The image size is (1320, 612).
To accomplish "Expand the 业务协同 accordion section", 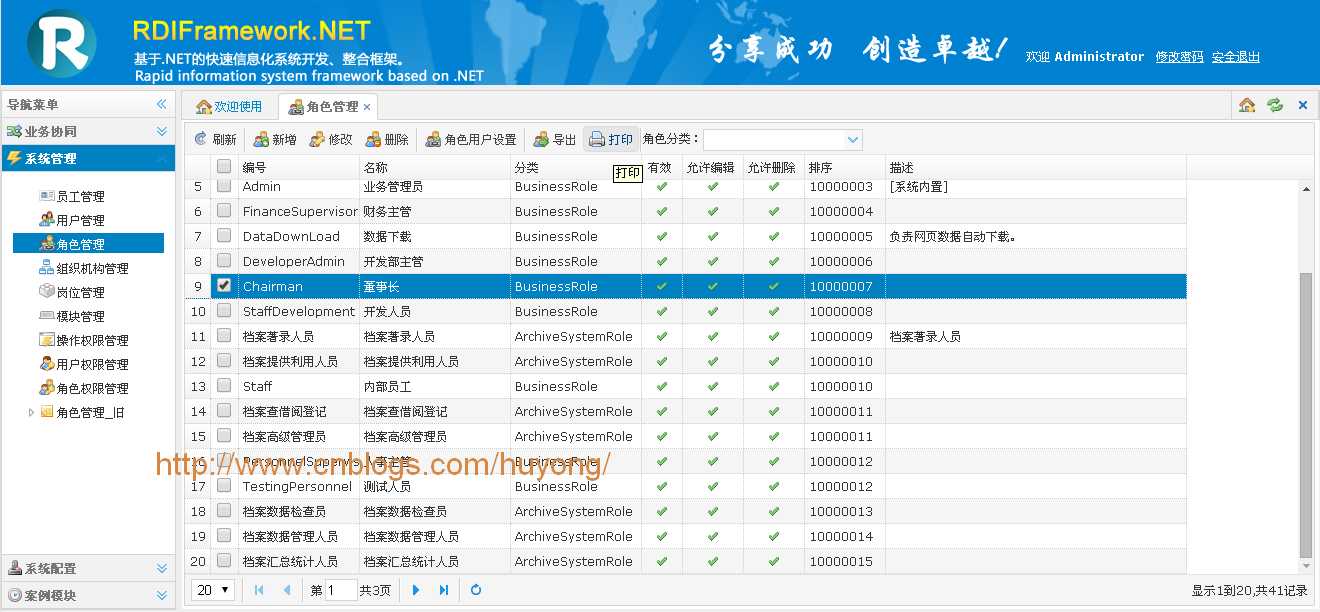I will click(x=88, y=131).
